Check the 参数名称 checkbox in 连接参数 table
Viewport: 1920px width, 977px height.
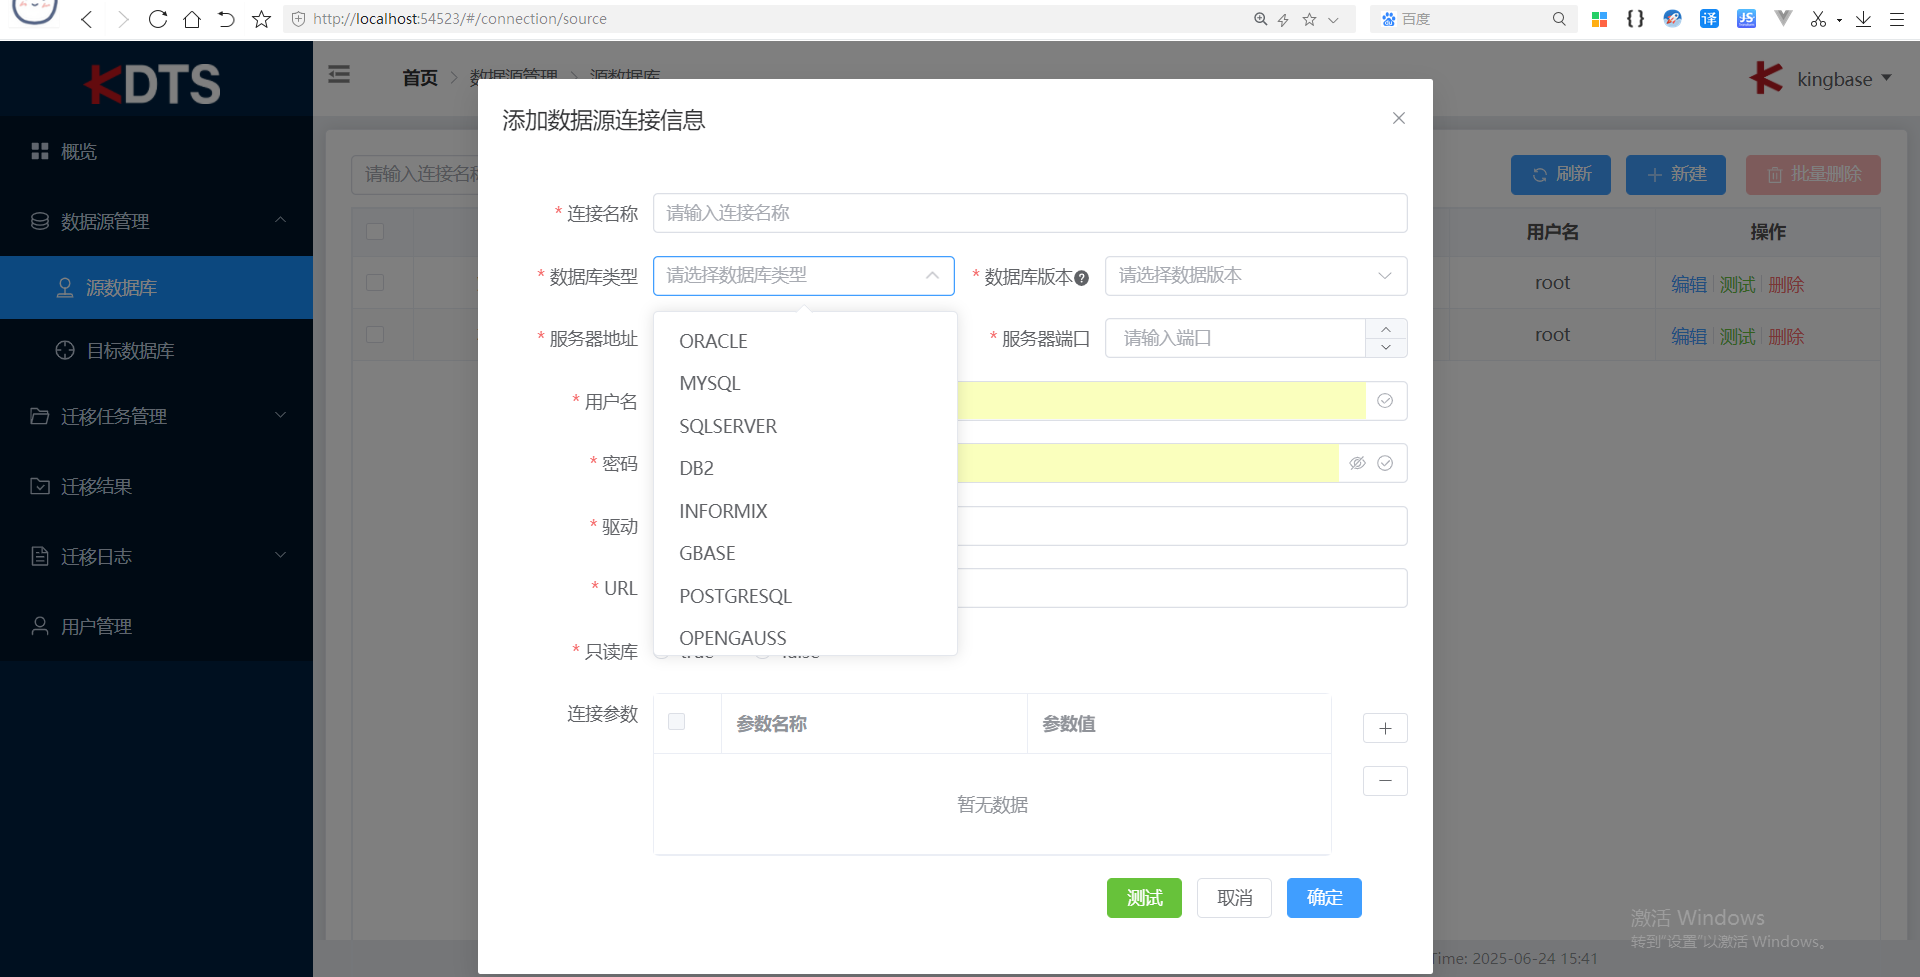(677, 722)
